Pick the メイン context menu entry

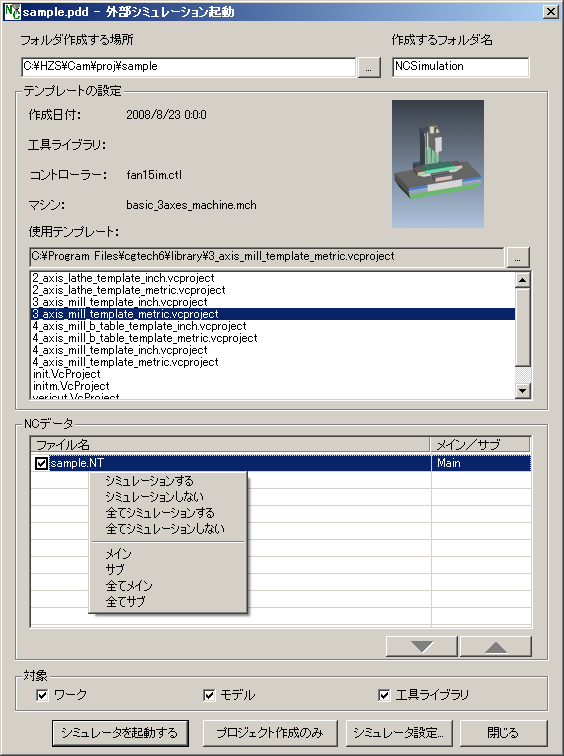(x=119, y=554)
